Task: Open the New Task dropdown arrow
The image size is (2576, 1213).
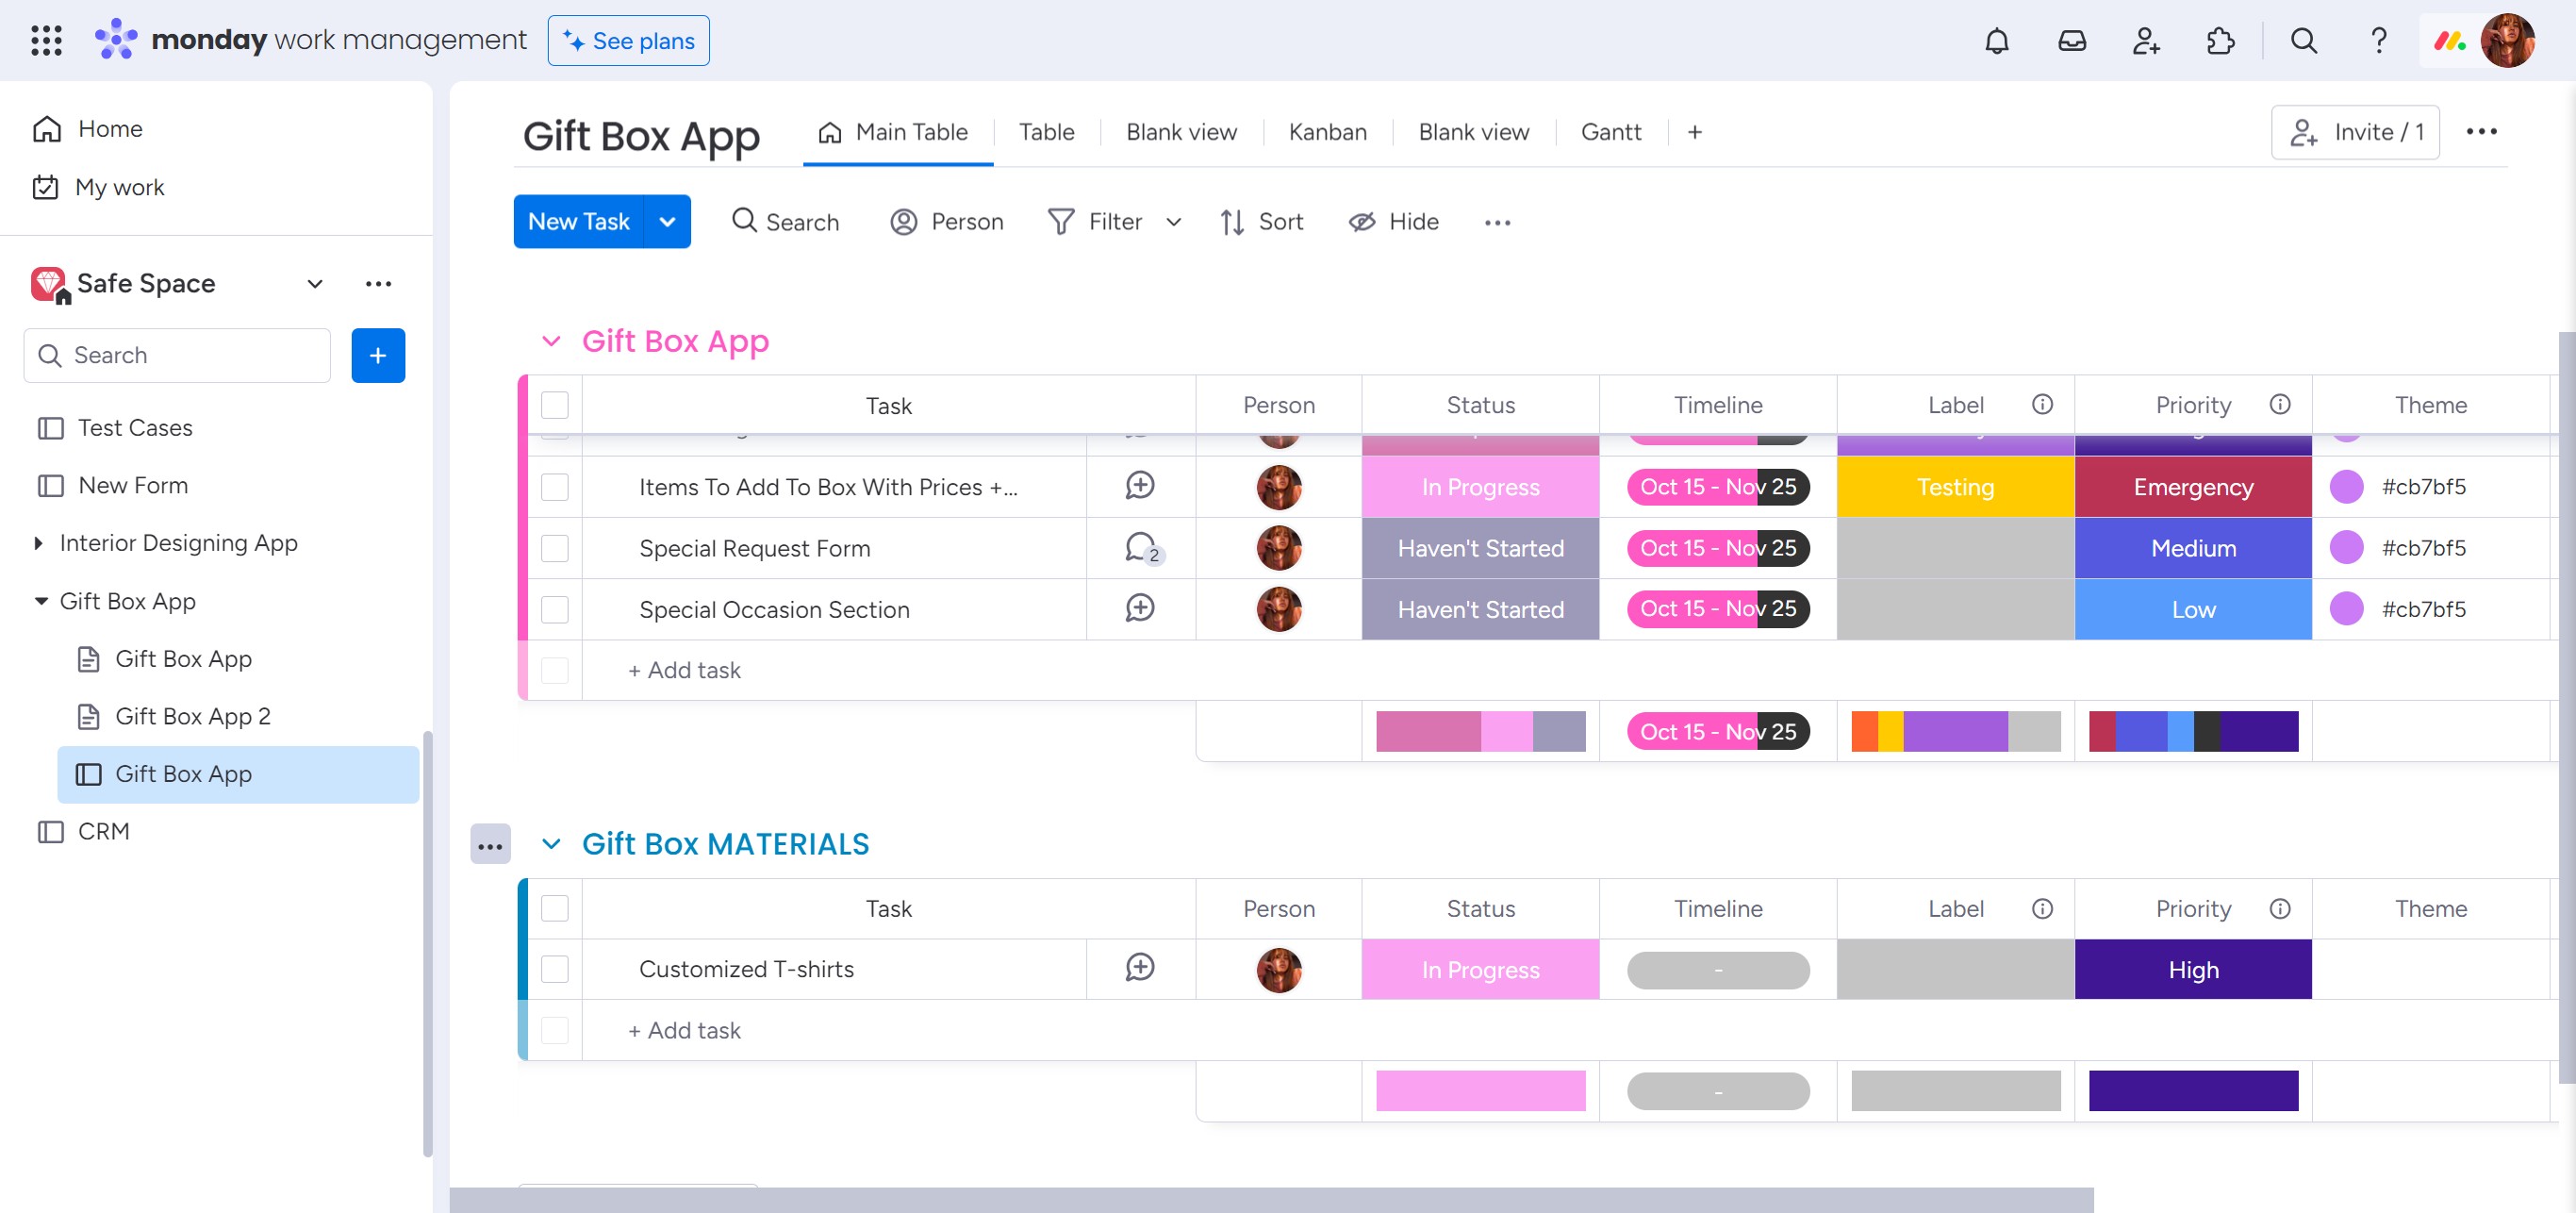Action: point(667,222)
